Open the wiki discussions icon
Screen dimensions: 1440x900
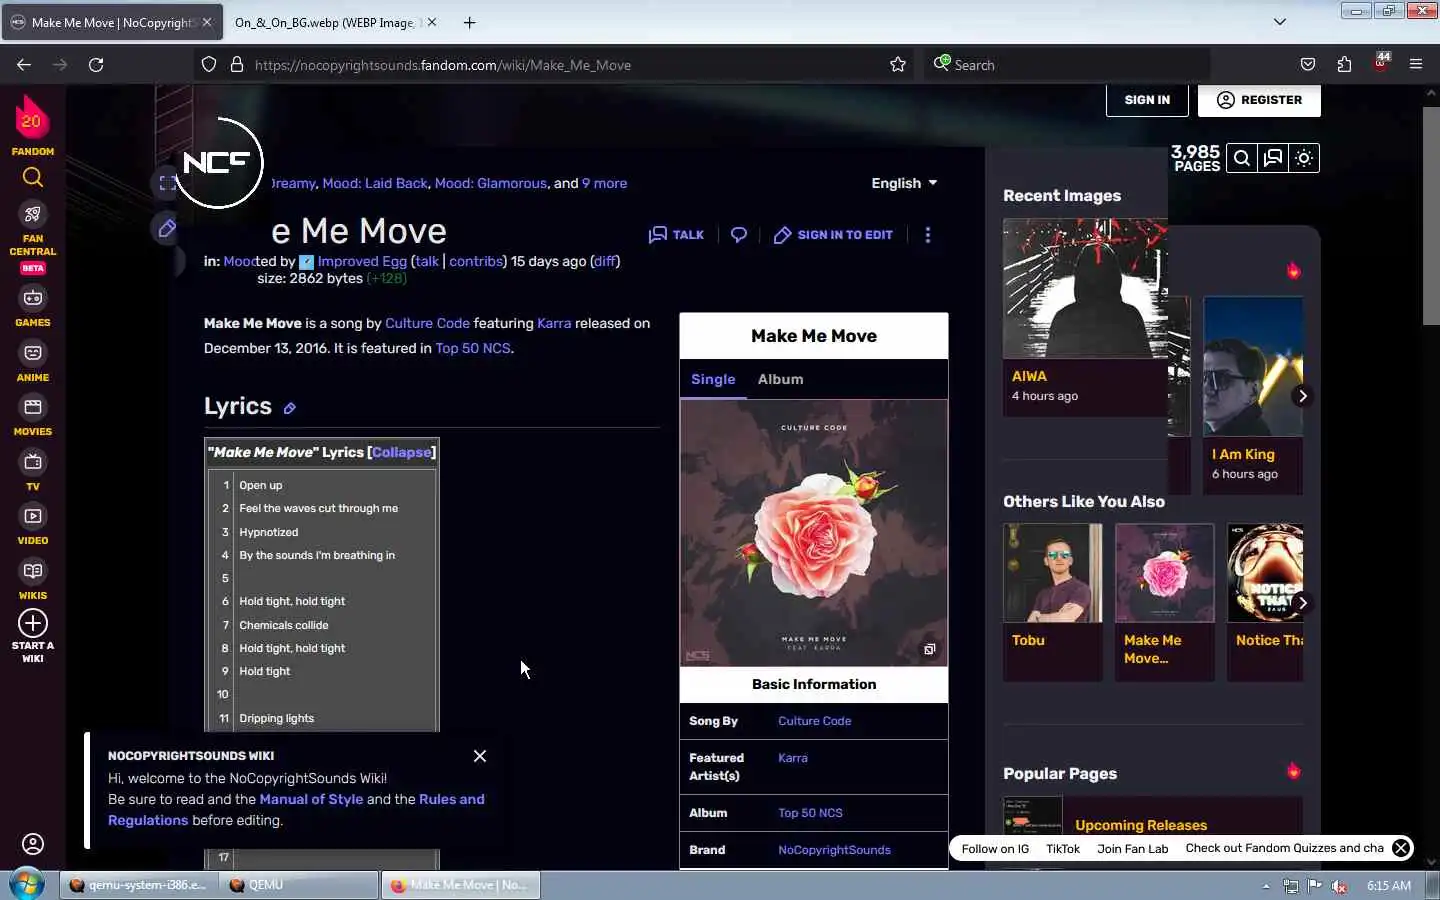(x=1273, y=158)
